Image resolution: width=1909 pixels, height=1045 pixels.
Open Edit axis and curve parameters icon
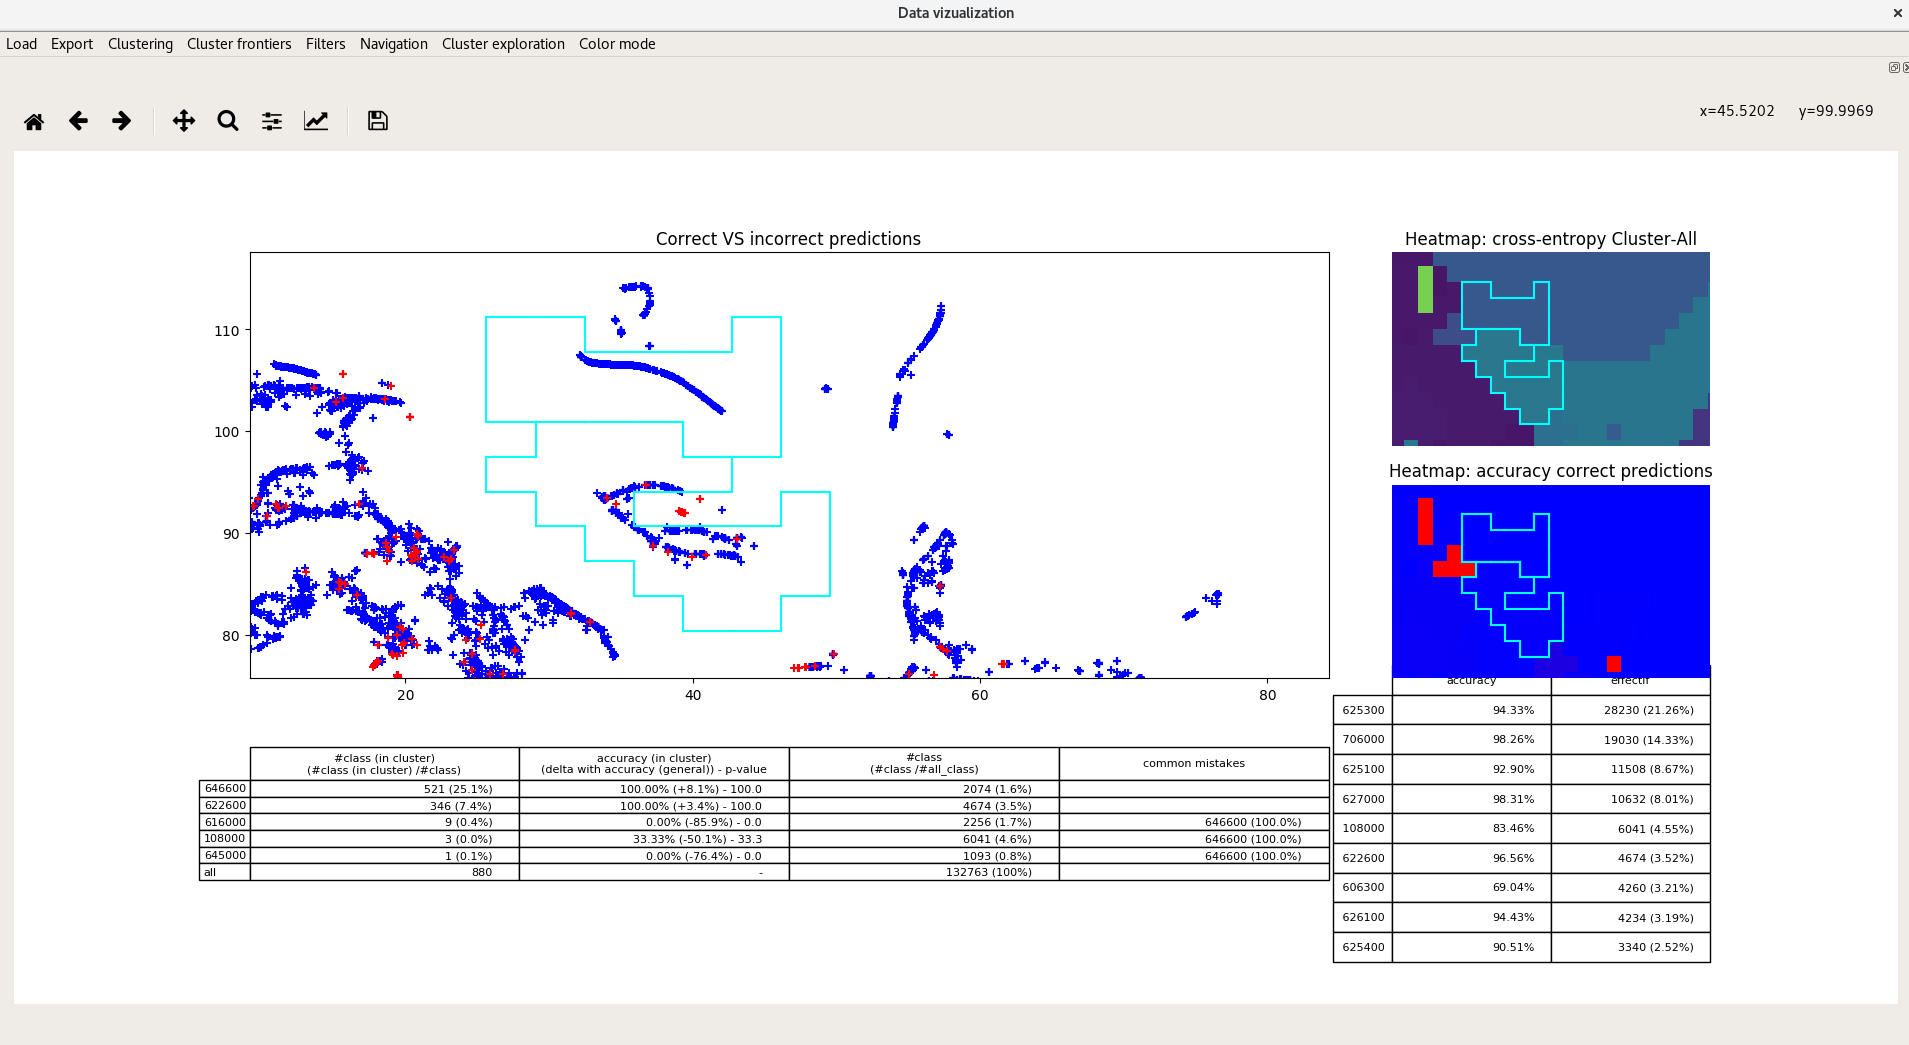point(316,121)
